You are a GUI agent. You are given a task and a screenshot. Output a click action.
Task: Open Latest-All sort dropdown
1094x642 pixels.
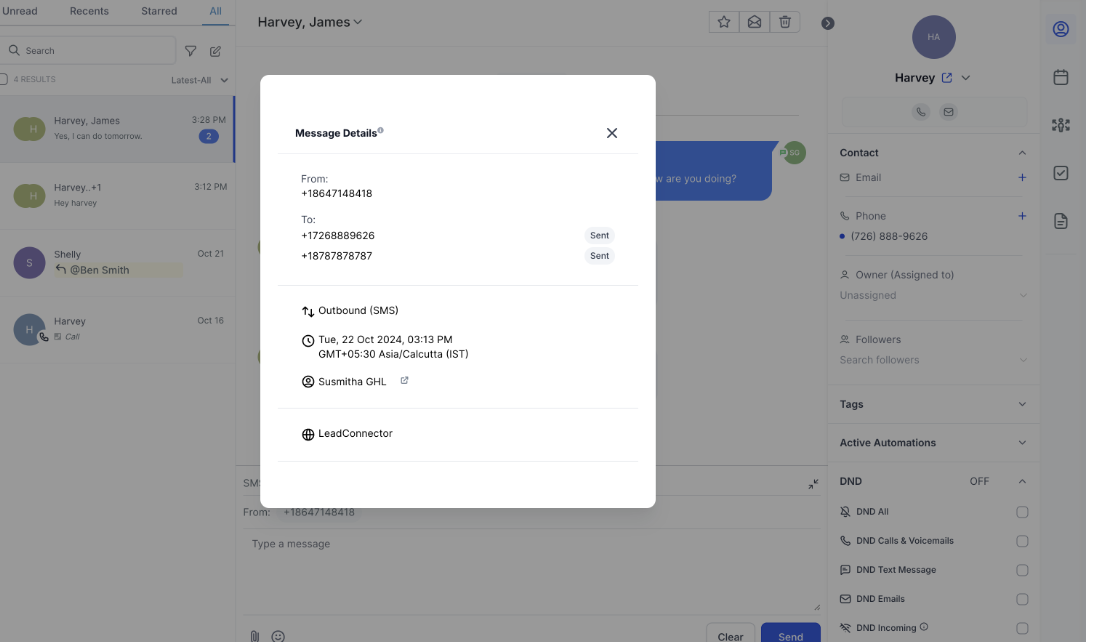pyautogui.click(x=199, y=80)
